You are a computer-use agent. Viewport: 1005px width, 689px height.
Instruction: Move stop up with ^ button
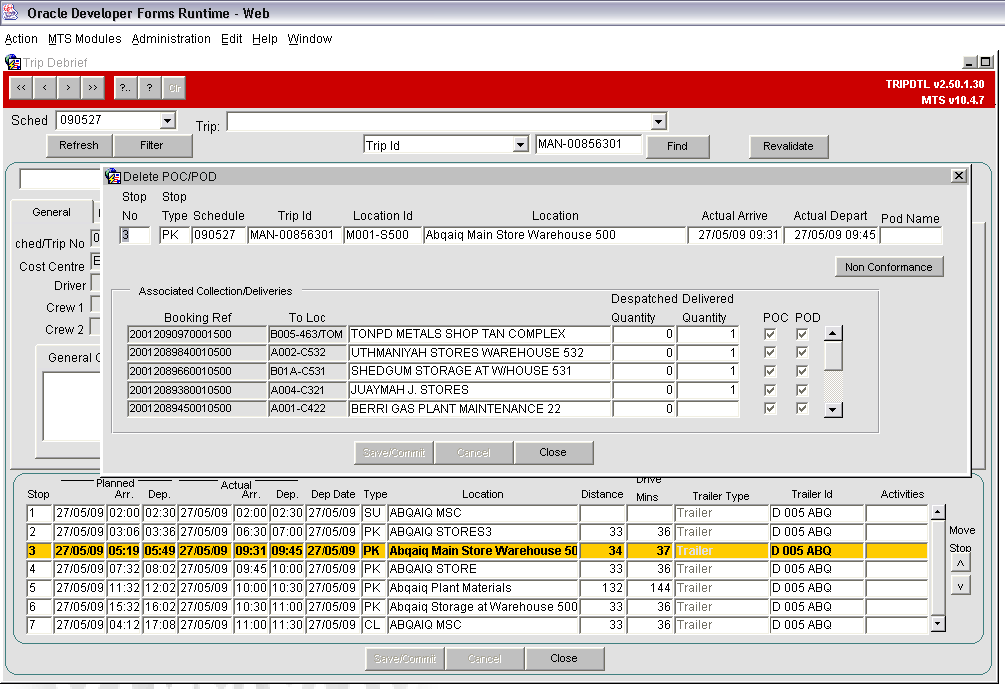coord(960,563)
